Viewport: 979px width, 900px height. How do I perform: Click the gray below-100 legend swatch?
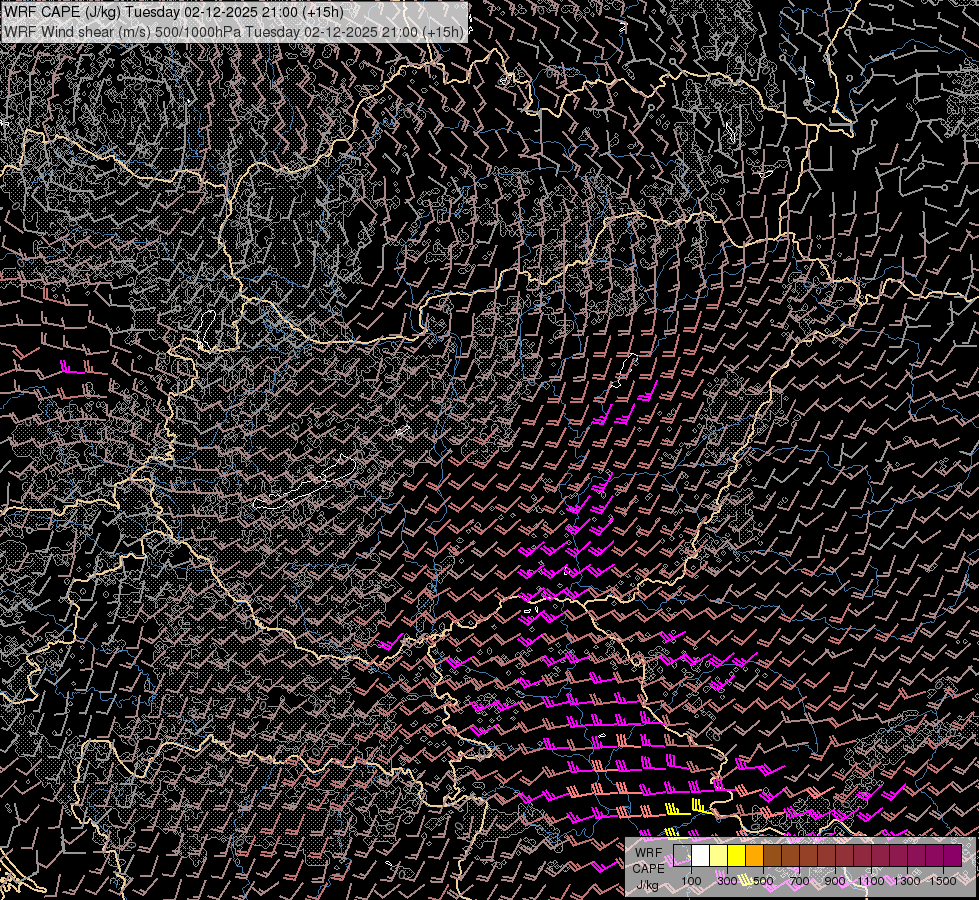[682, 855]
